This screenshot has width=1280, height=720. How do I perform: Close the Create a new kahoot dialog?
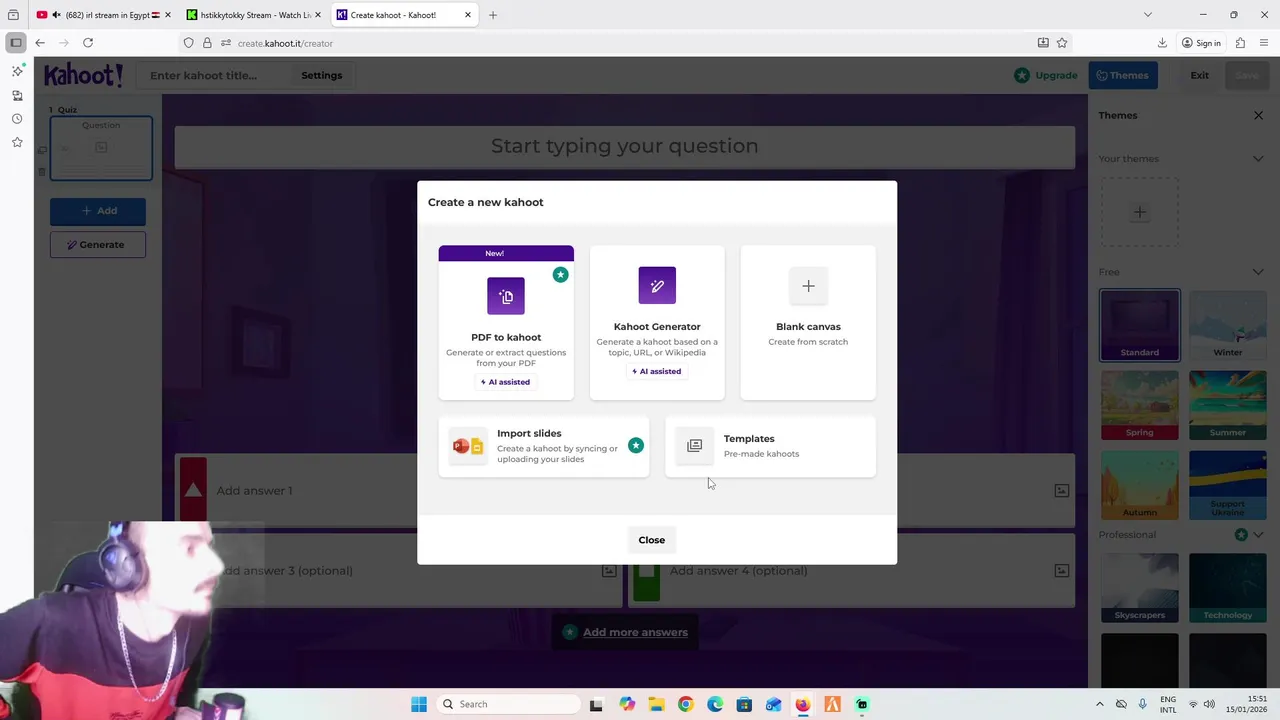pos(651,540)
